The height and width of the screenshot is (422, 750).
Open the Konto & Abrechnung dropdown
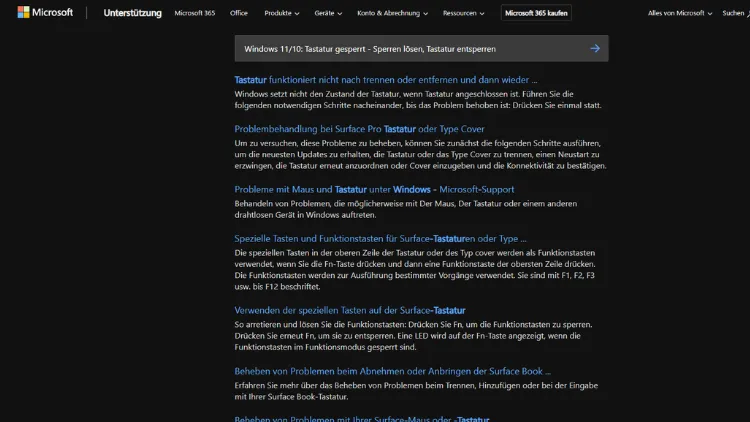392,13
